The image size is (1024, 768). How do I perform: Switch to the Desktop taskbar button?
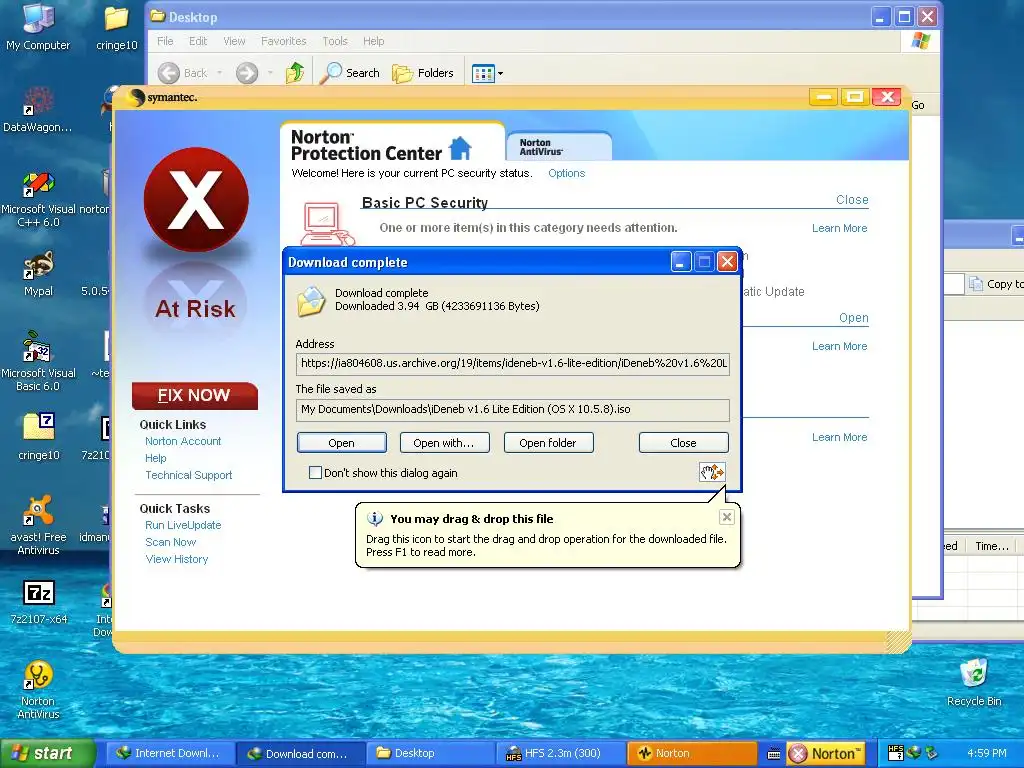430,753
